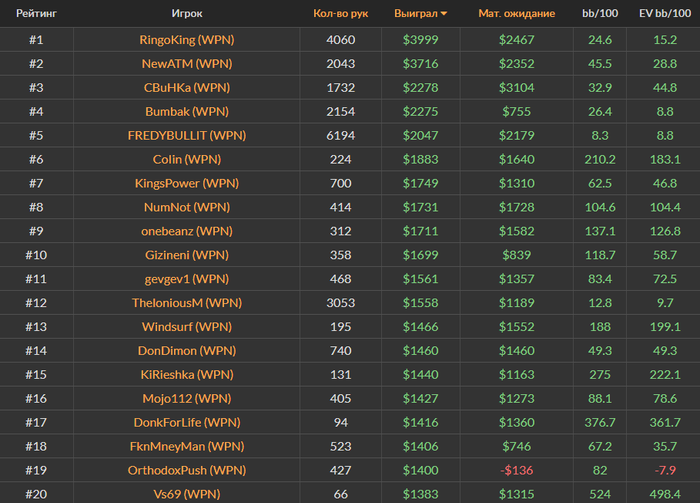700x503 pixels.
Task: Click the Игрок column header
Action: pyautogui.click(x=187, y=13)
